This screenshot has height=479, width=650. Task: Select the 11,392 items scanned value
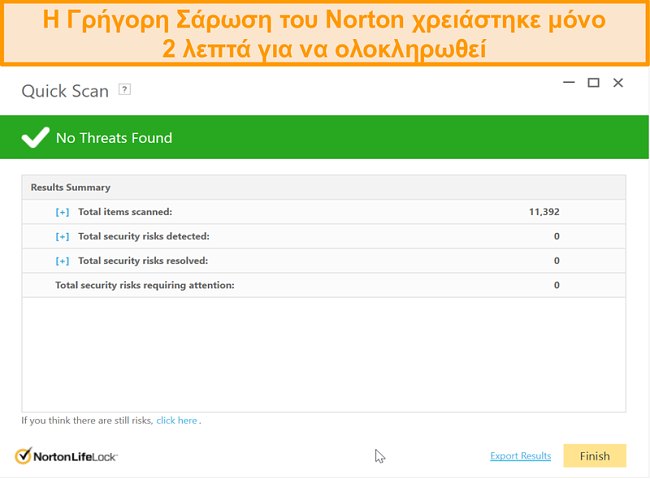[544, 212]
